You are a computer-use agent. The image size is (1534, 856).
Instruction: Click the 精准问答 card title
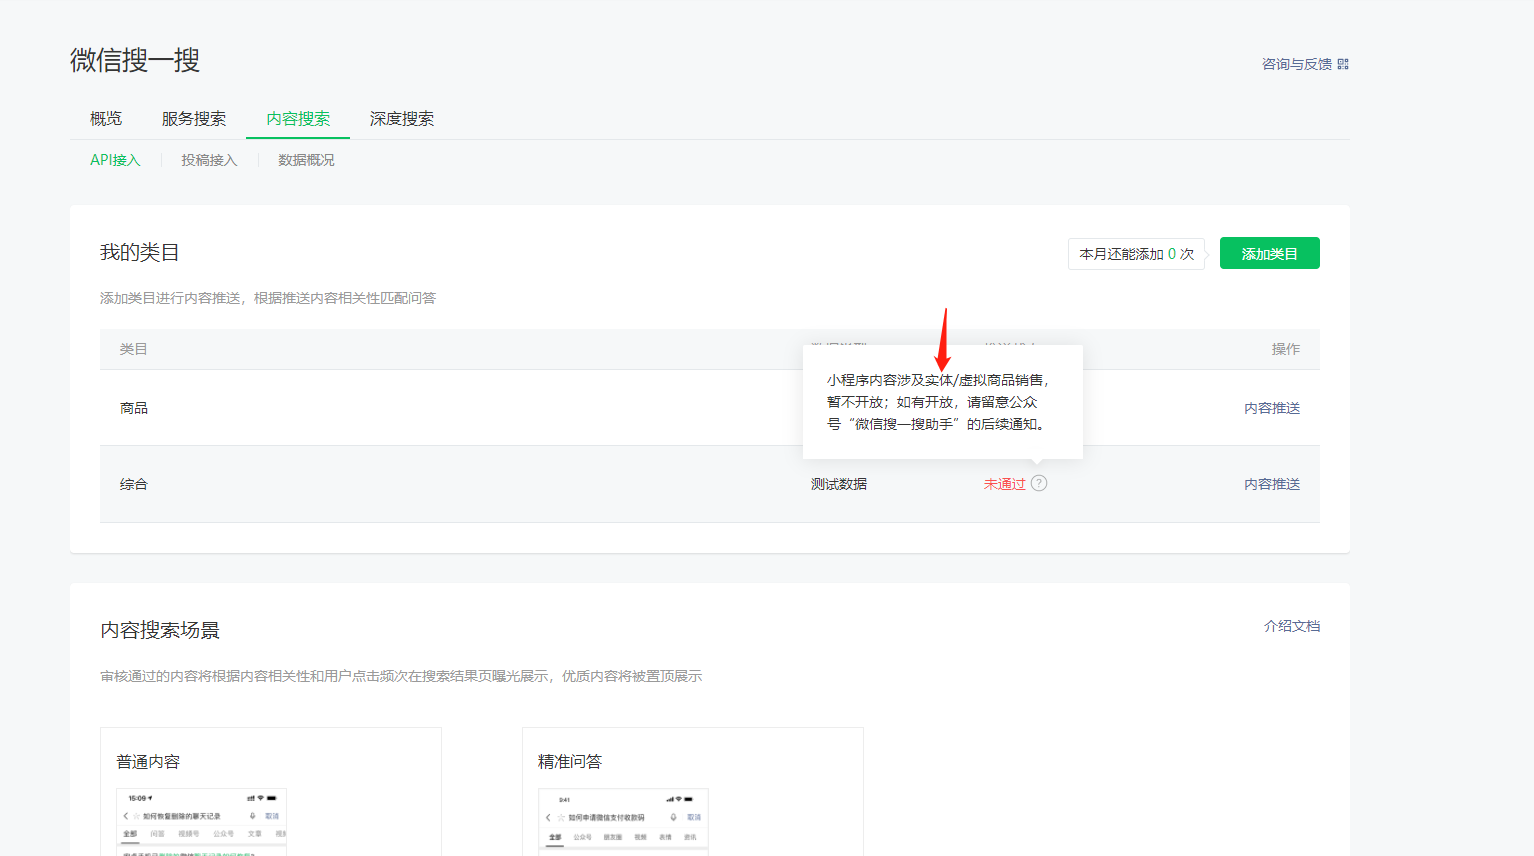[x=570, y=762]
